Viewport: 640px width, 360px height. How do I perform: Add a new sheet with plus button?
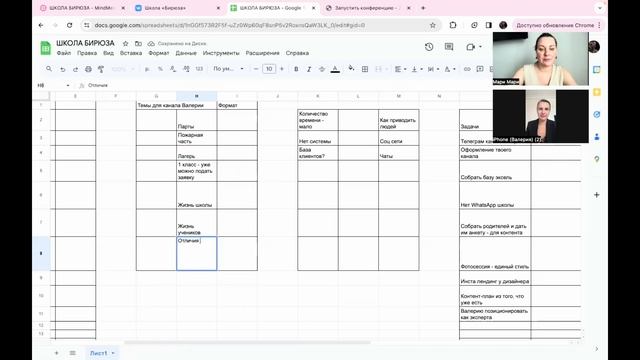tap(56, 353)
